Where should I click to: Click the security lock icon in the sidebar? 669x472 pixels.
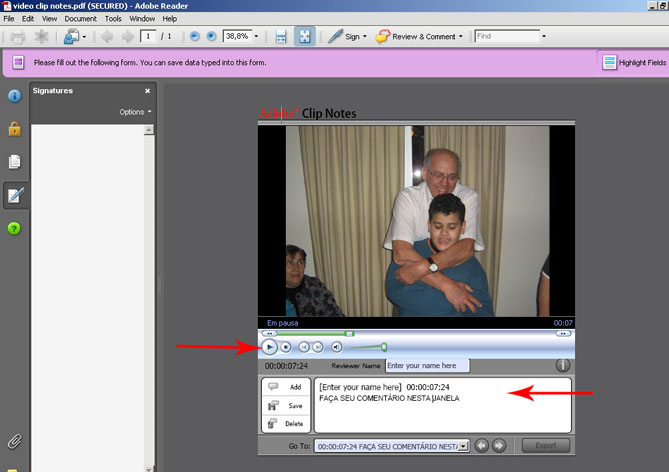[15, 129]
